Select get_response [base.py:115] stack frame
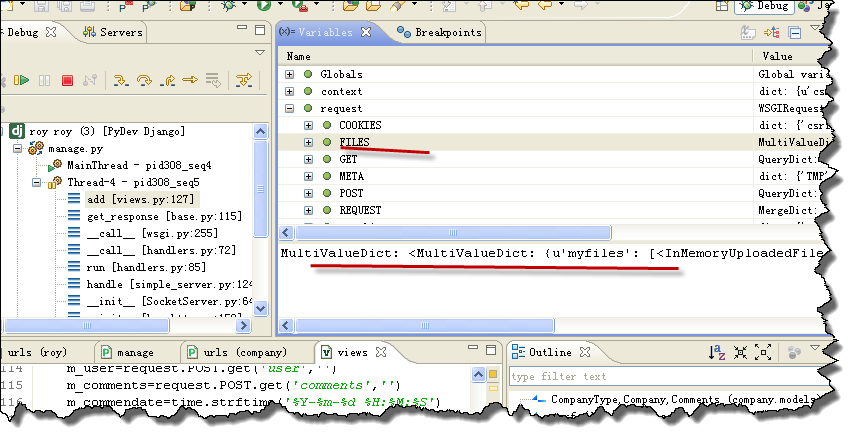Image resolution: width=861 pixels, height=446 pixels. point(164,216)
